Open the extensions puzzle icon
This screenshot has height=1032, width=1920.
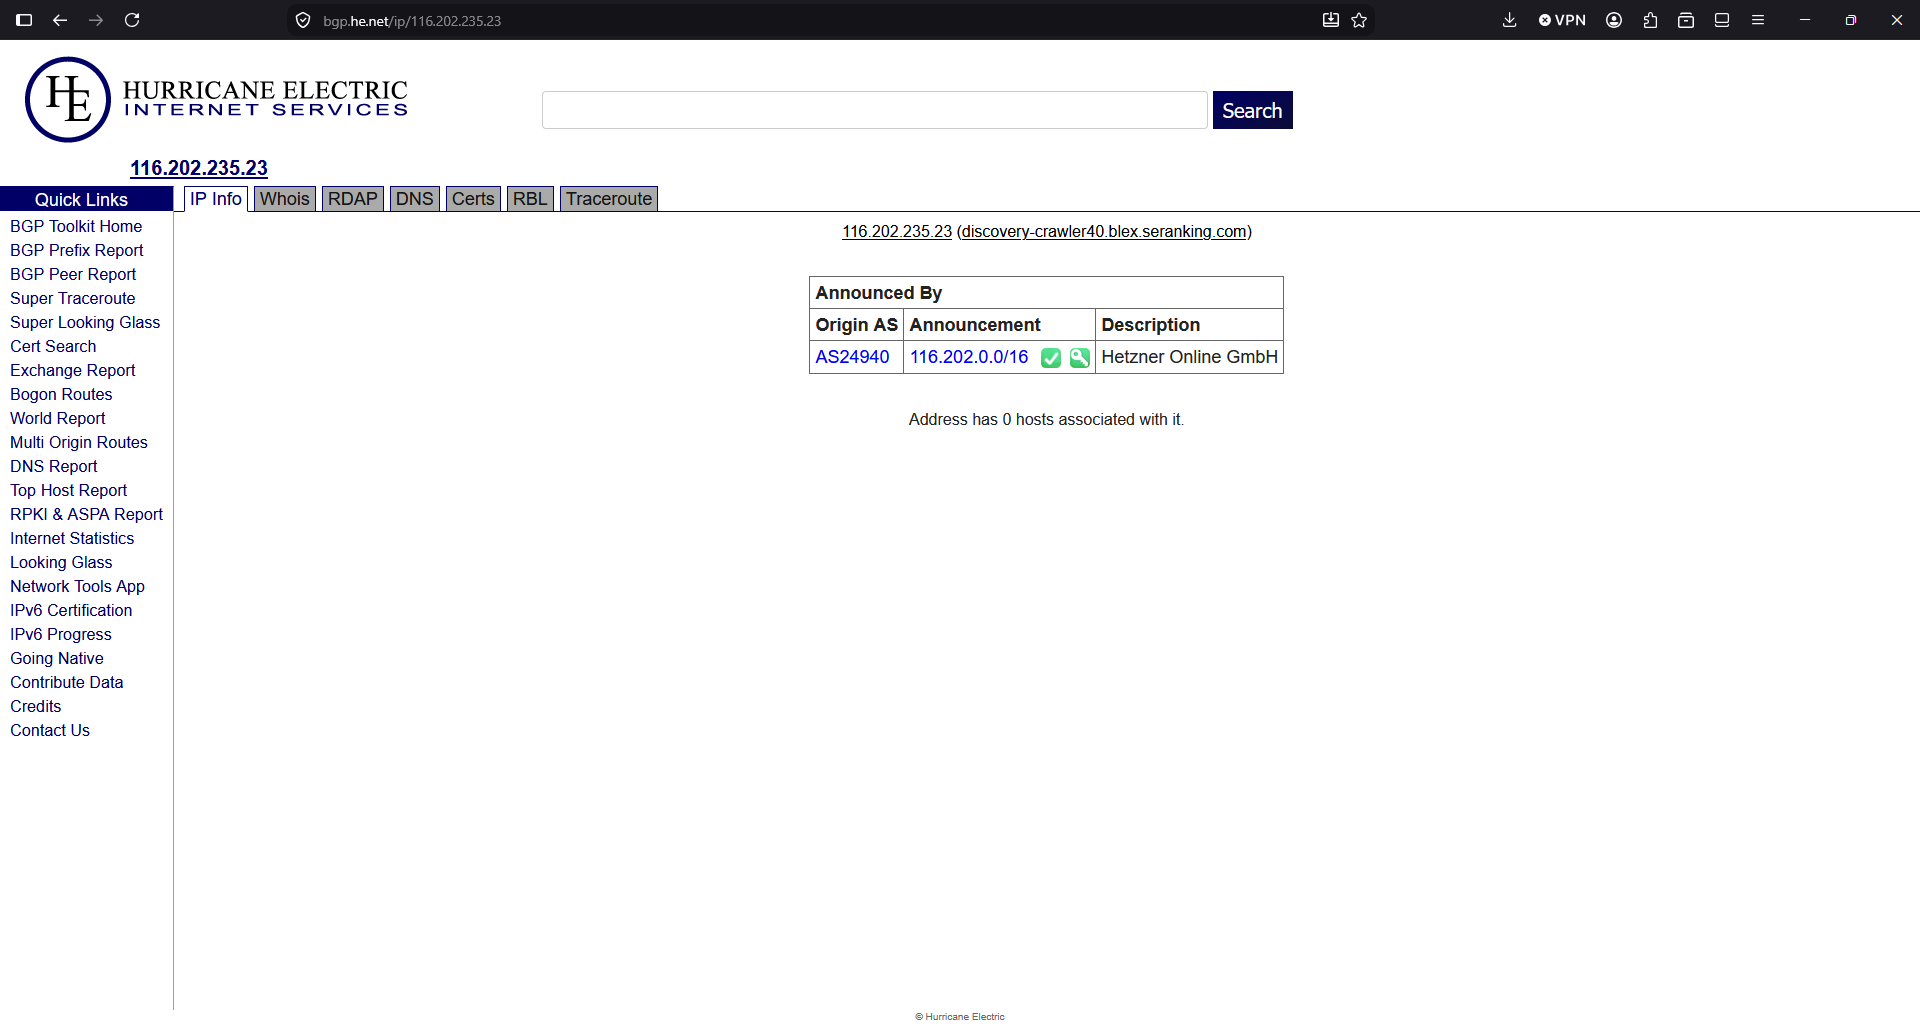(x=1650, y=20)
